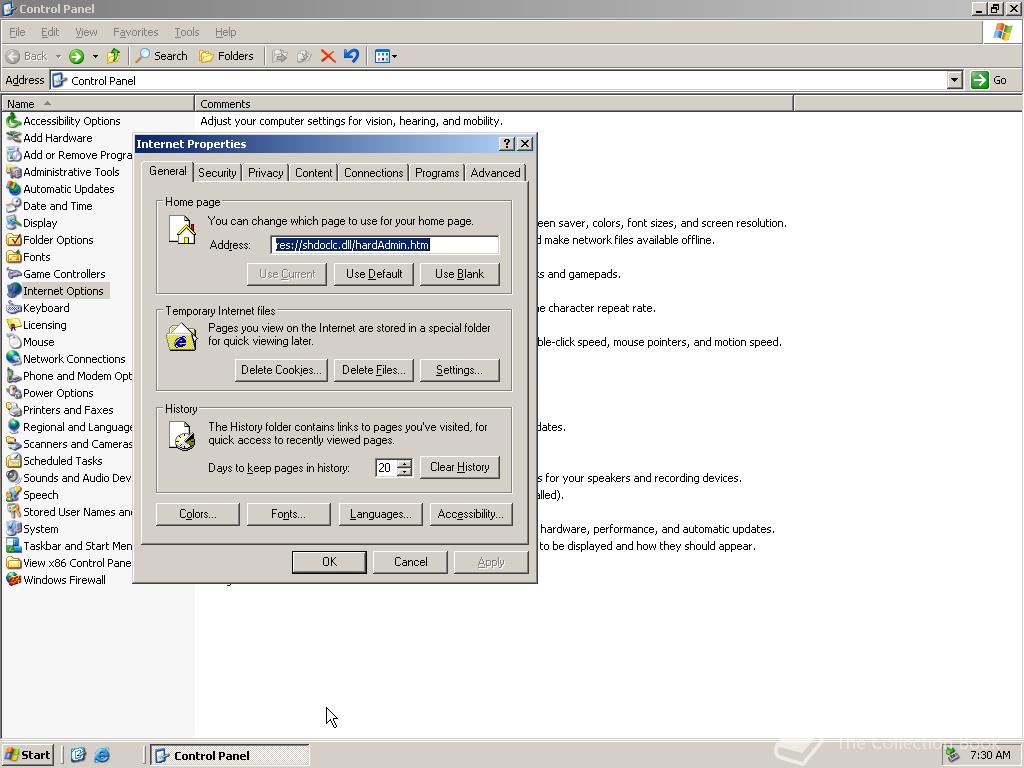Open the Start menu button
The image size is (1024, 768).
27,755
